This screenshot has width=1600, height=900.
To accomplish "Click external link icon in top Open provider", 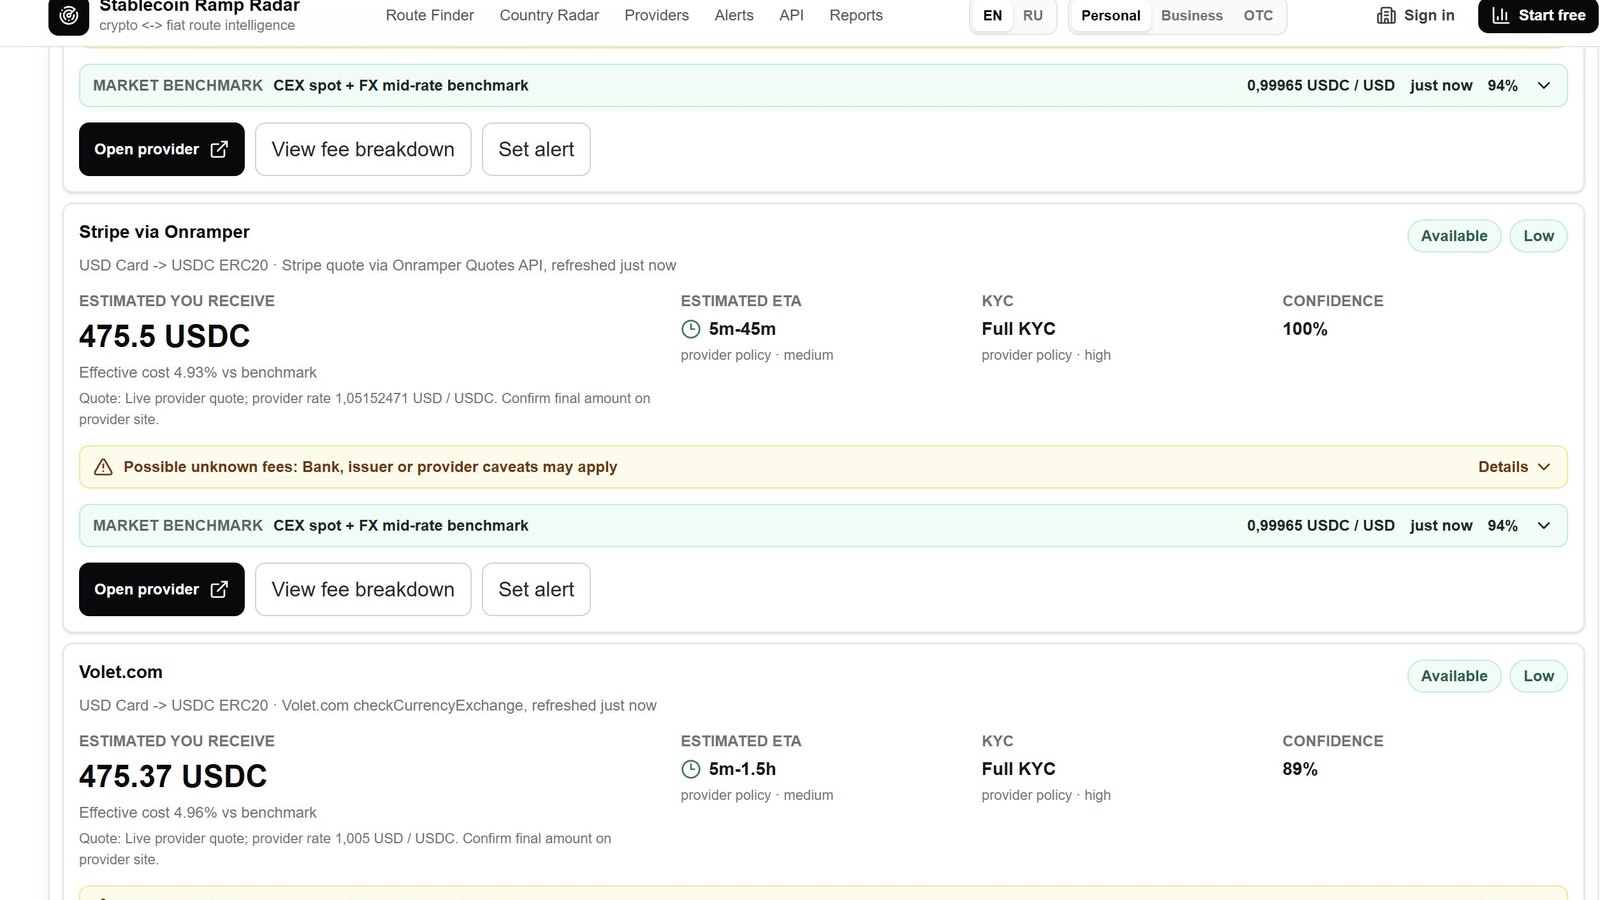I will [x=219, y=149].
